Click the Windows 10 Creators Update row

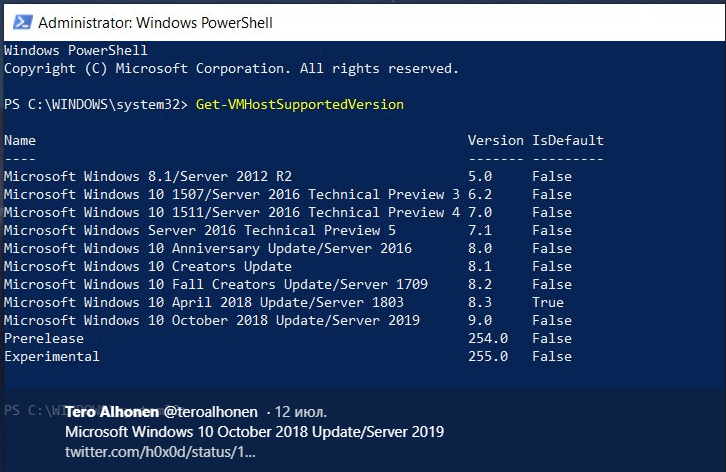tap(288, 266)
